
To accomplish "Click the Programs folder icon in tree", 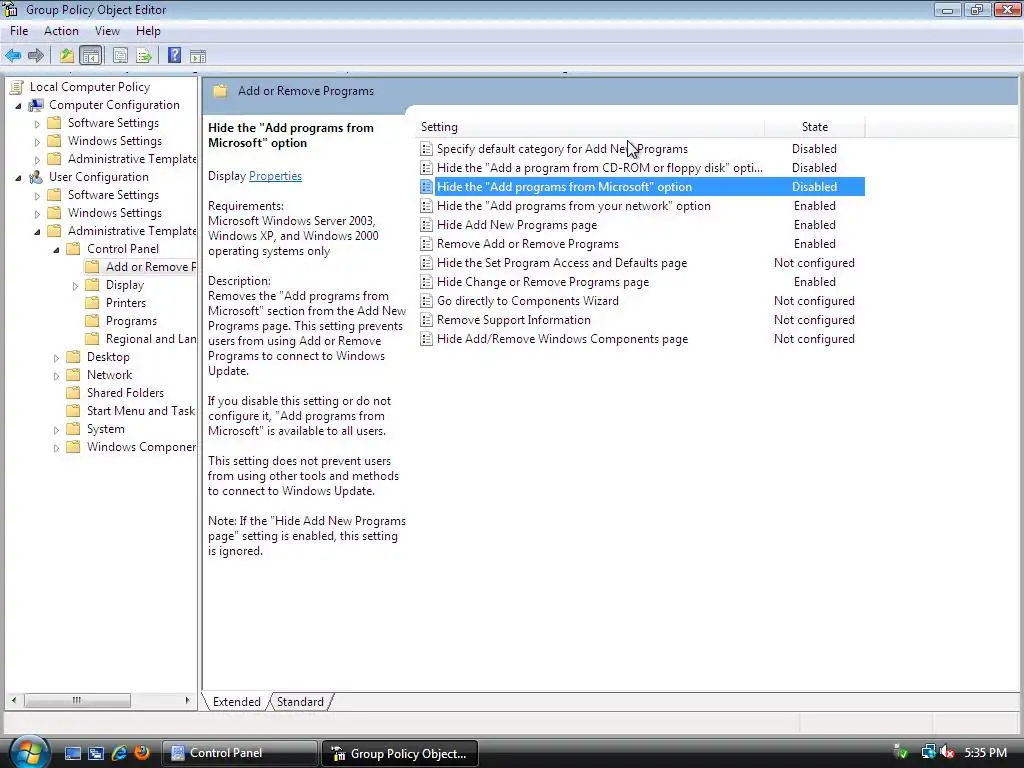I will coord(93,321).
